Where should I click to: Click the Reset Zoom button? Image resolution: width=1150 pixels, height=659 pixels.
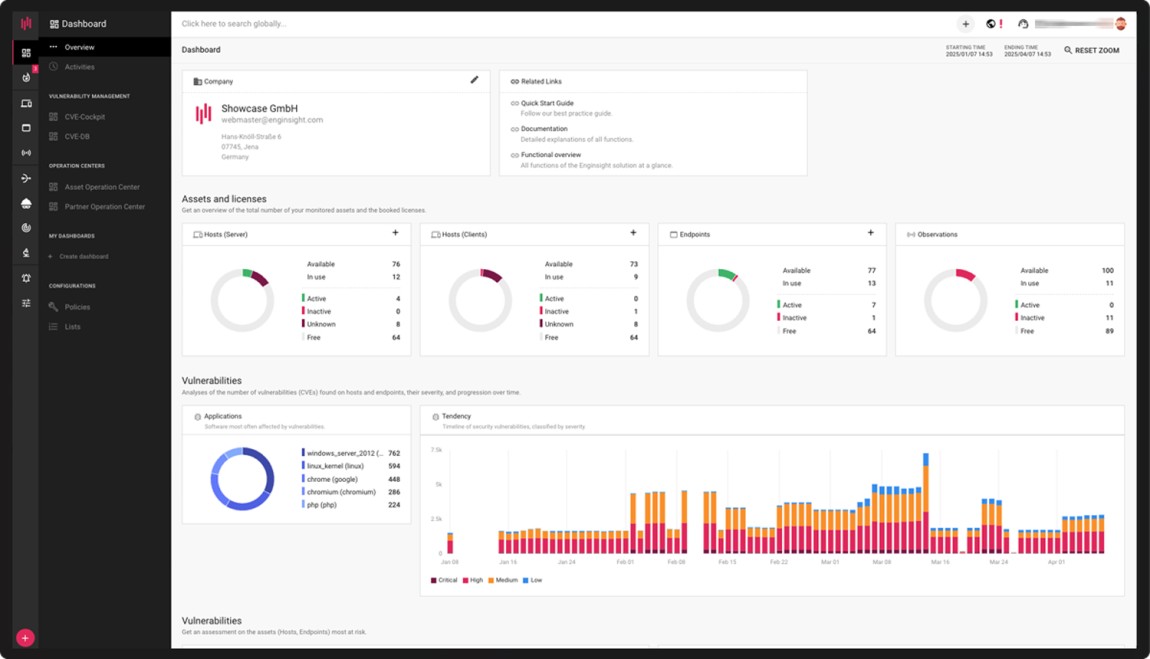tap(1092, 50)
